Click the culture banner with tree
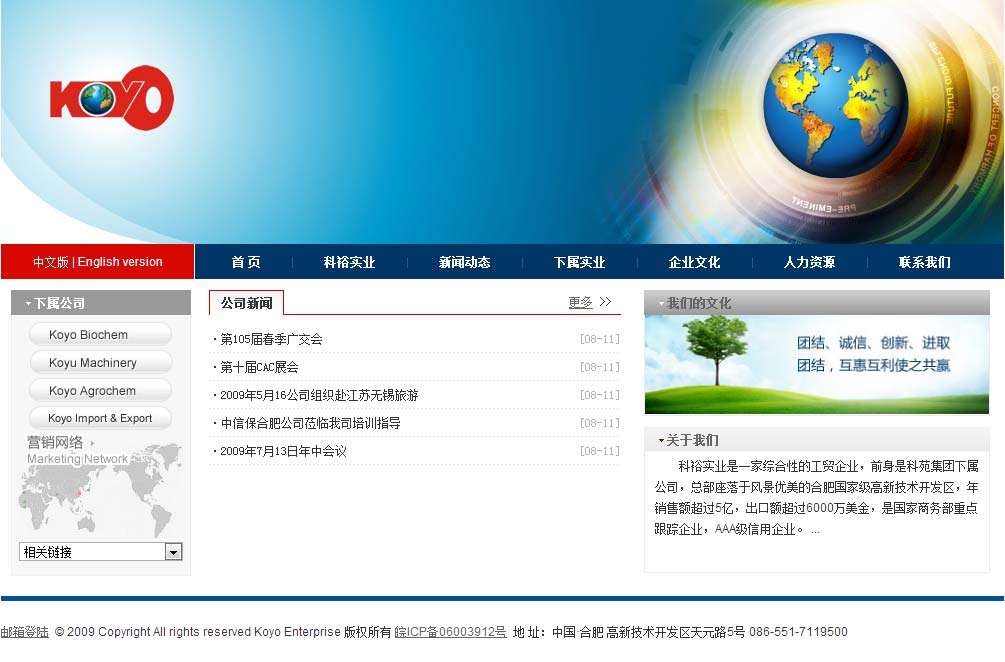Screen dimensions: 1005x662 816,365
